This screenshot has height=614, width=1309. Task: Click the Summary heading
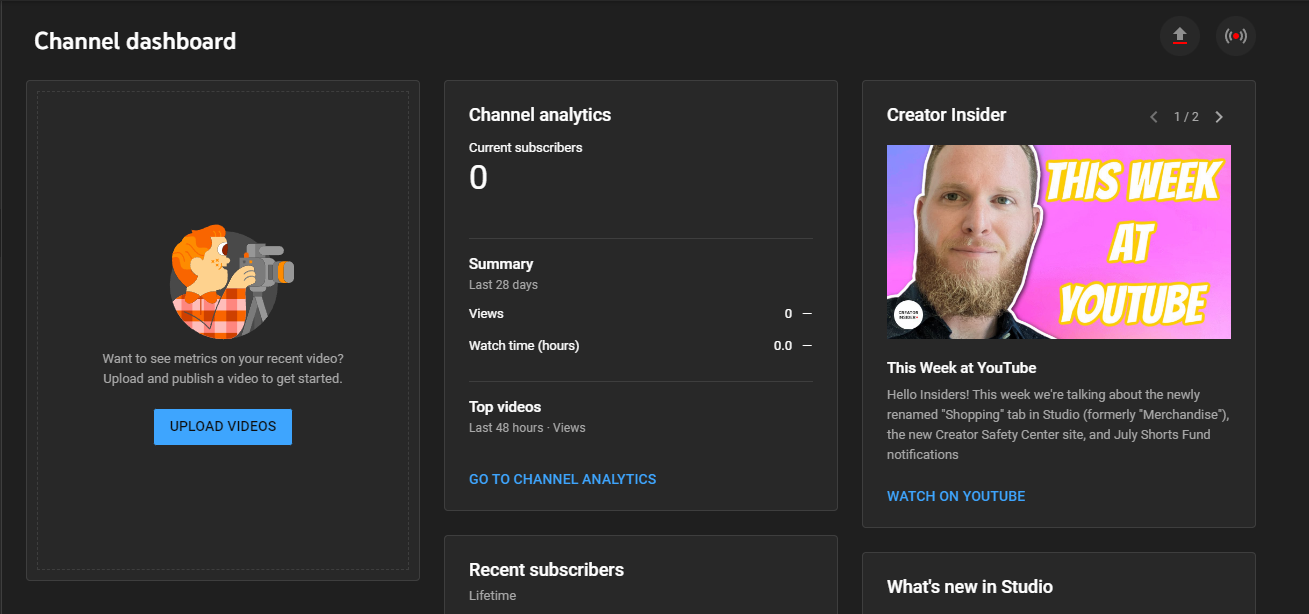pyautogui.click(x=501, y=264)
